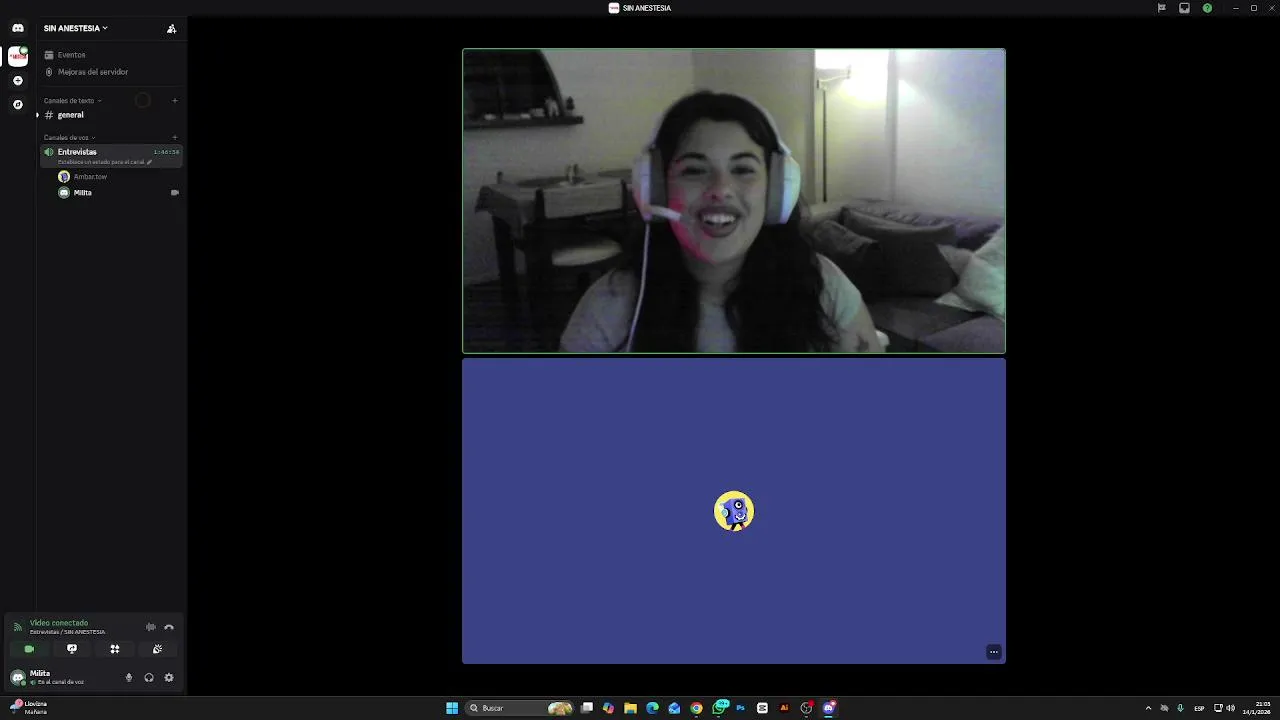Viewport: 1280px width, 720px height.
Task: Open the soundboard icon
Action: tap(158, 649)
